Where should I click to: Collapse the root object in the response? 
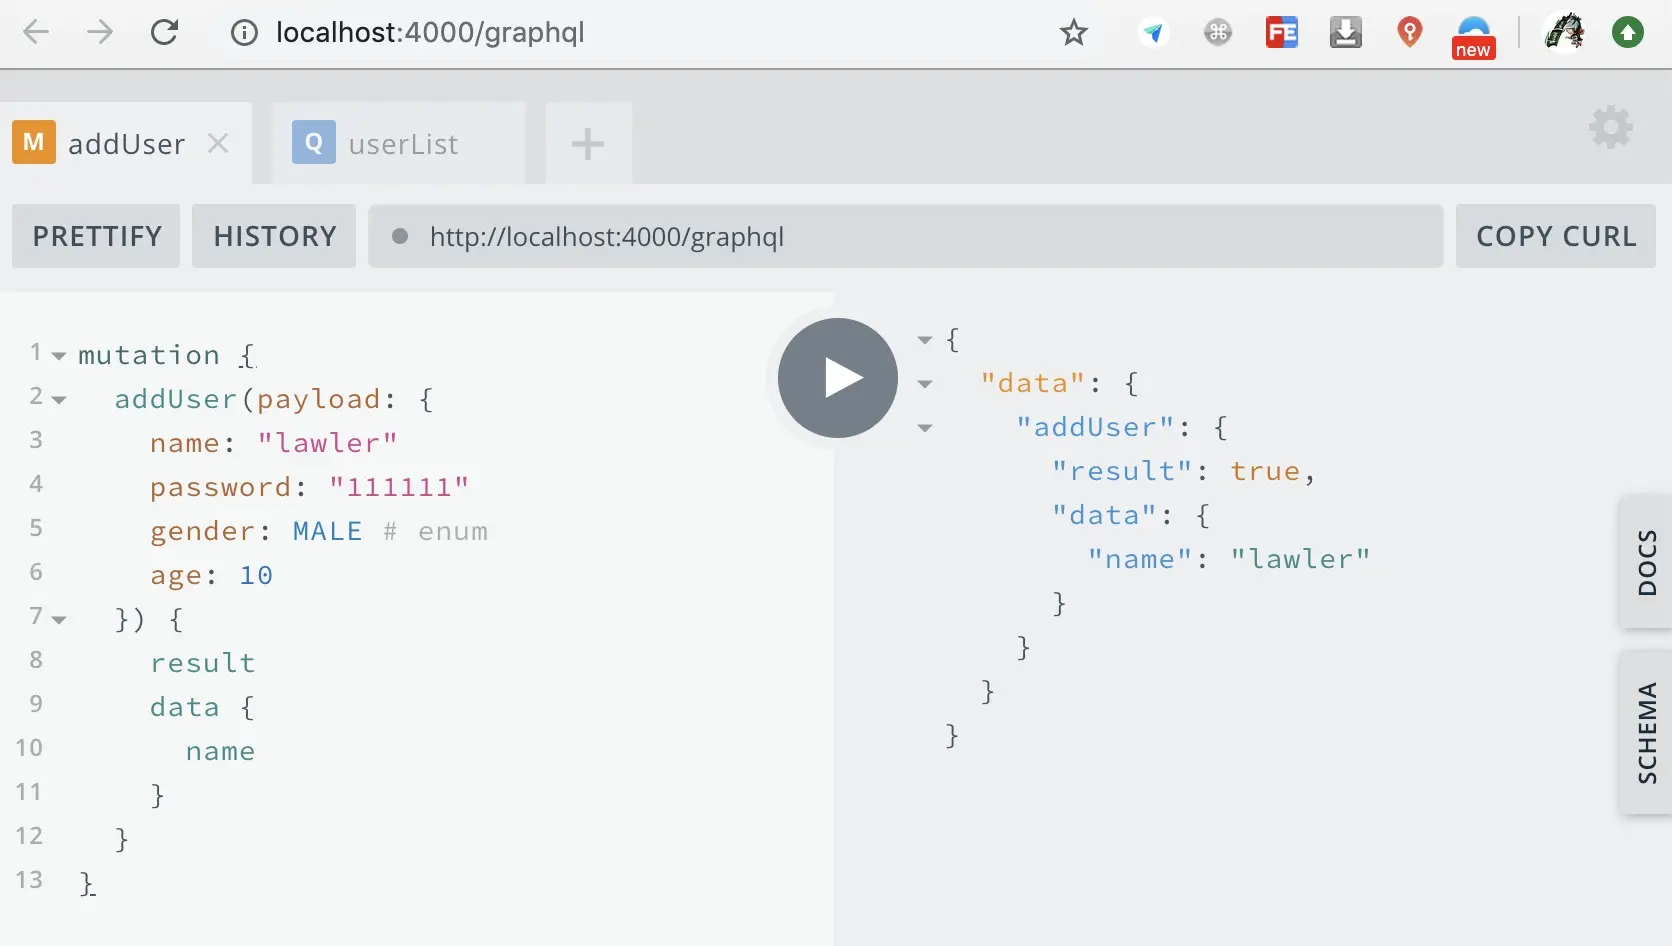coord(925,340)
